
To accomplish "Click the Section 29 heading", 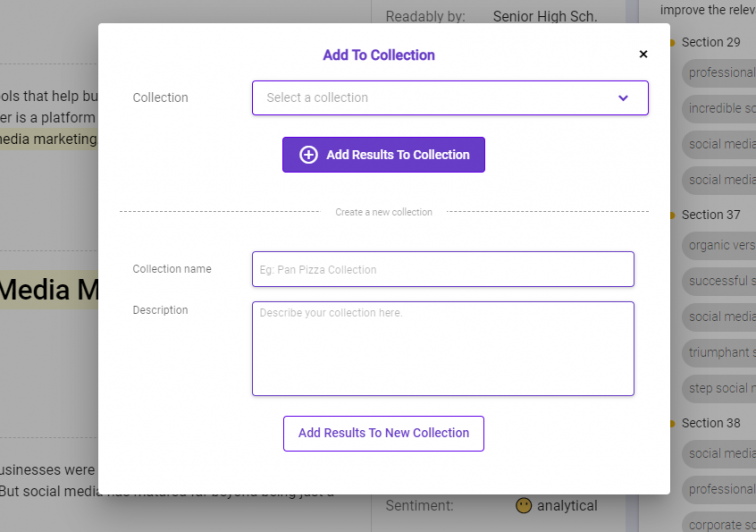I will click(710, 42).
